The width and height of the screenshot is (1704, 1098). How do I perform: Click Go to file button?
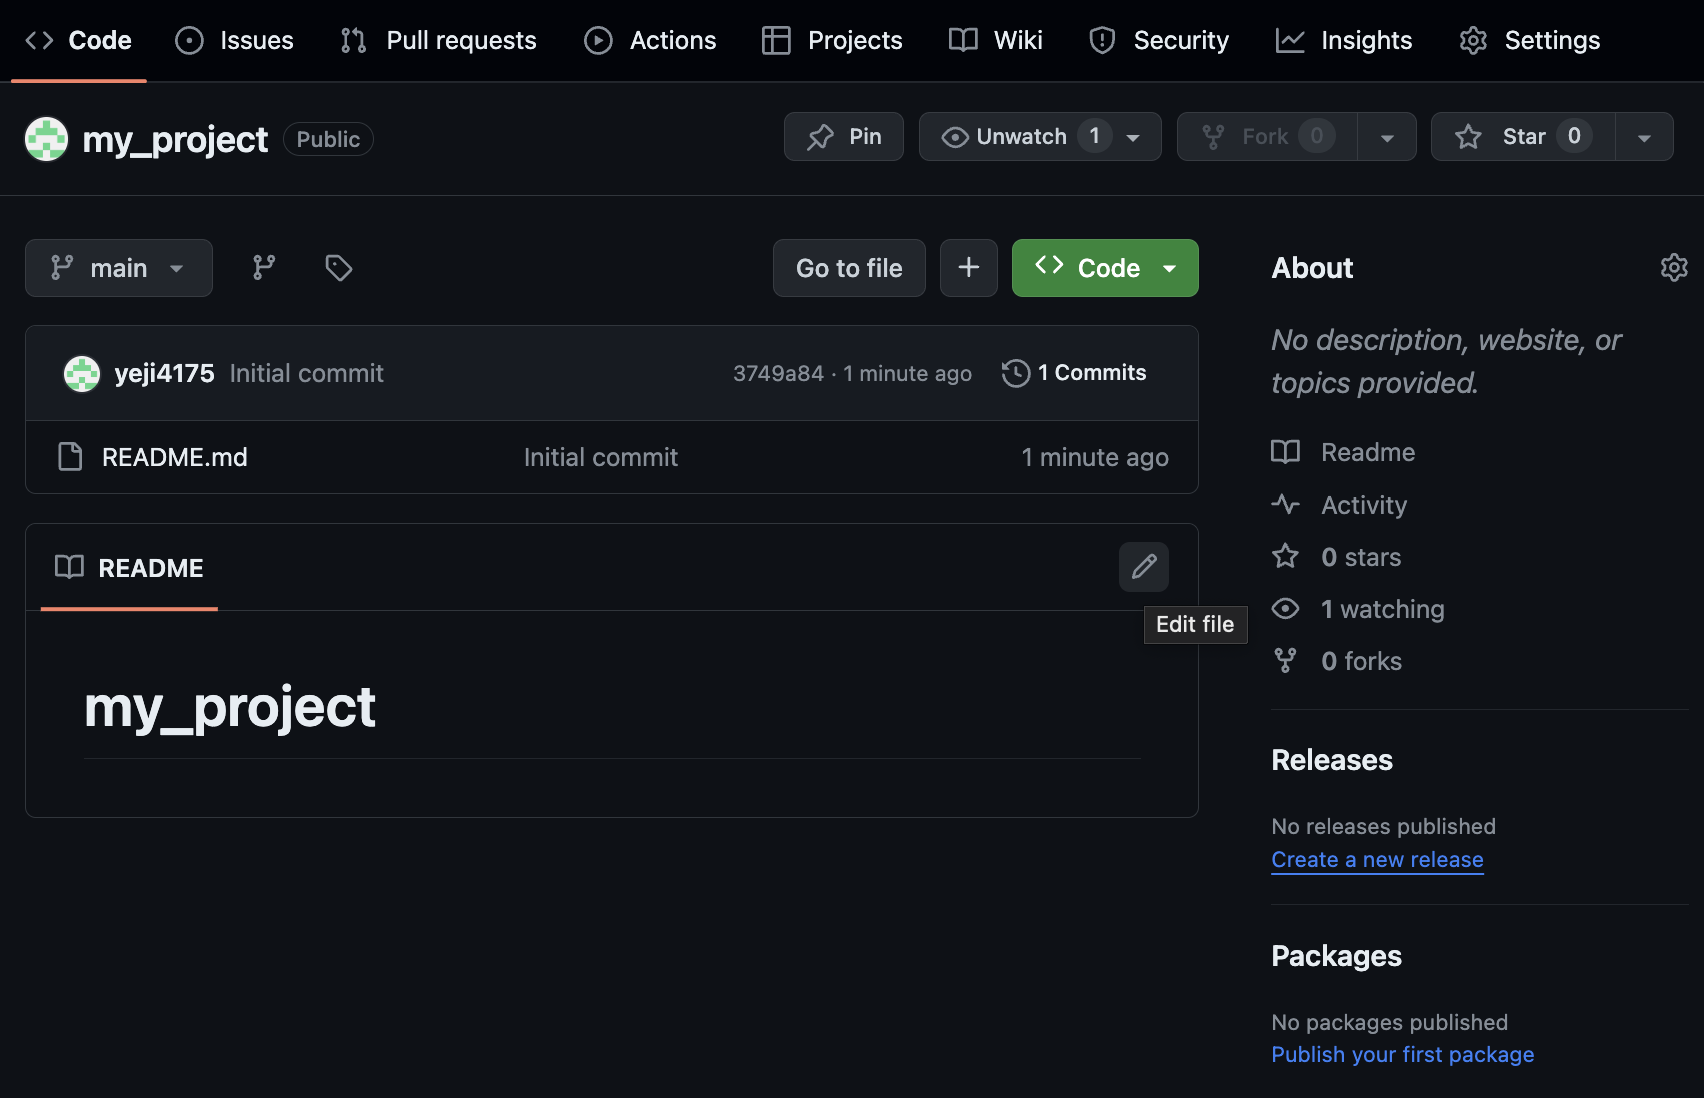tap(849, 268)
